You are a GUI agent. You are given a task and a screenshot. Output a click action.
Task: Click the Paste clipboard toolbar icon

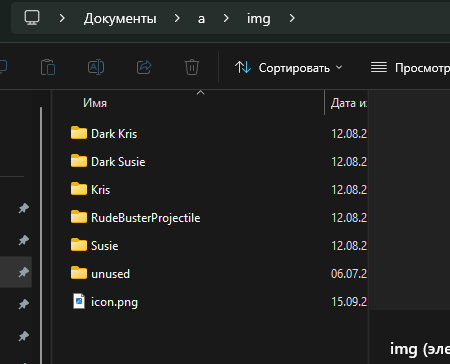pos(48,67)
